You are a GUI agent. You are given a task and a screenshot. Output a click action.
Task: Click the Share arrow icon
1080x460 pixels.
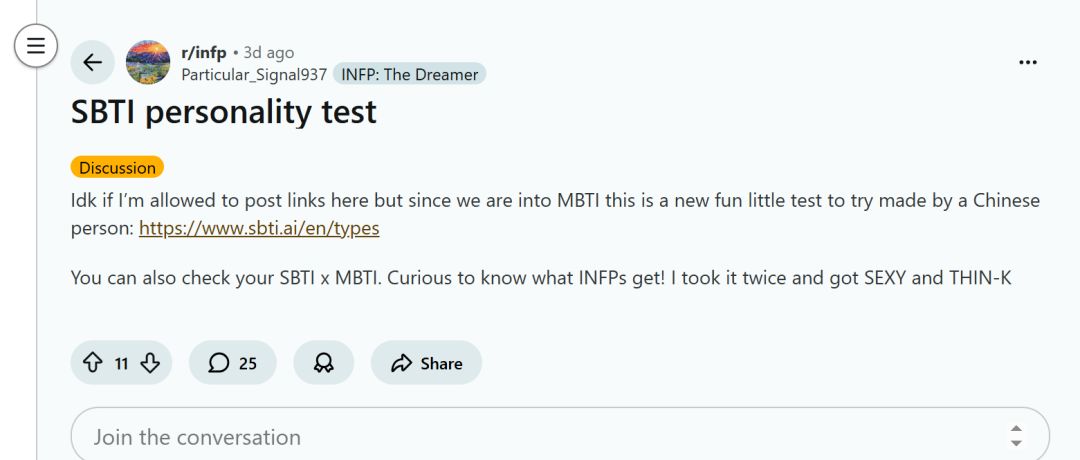point(402,363)
